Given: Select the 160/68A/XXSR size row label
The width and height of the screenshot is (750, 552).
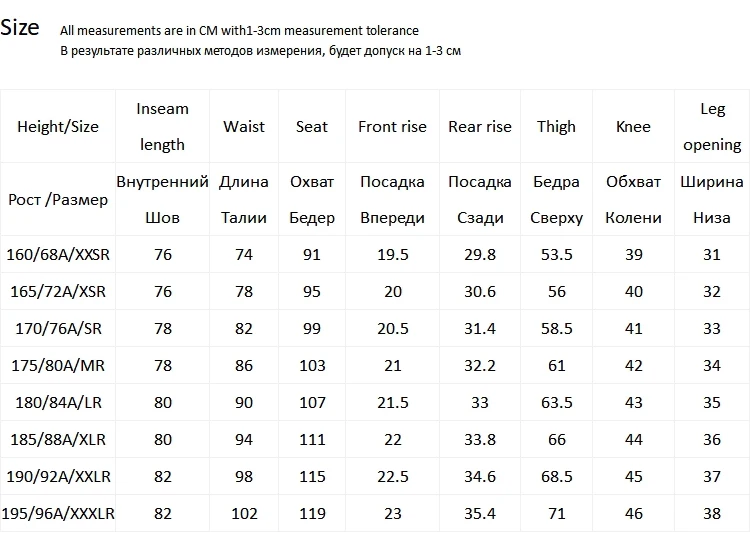Looking at the screenshot, I should pyautogui.click(x=58, y=255).
